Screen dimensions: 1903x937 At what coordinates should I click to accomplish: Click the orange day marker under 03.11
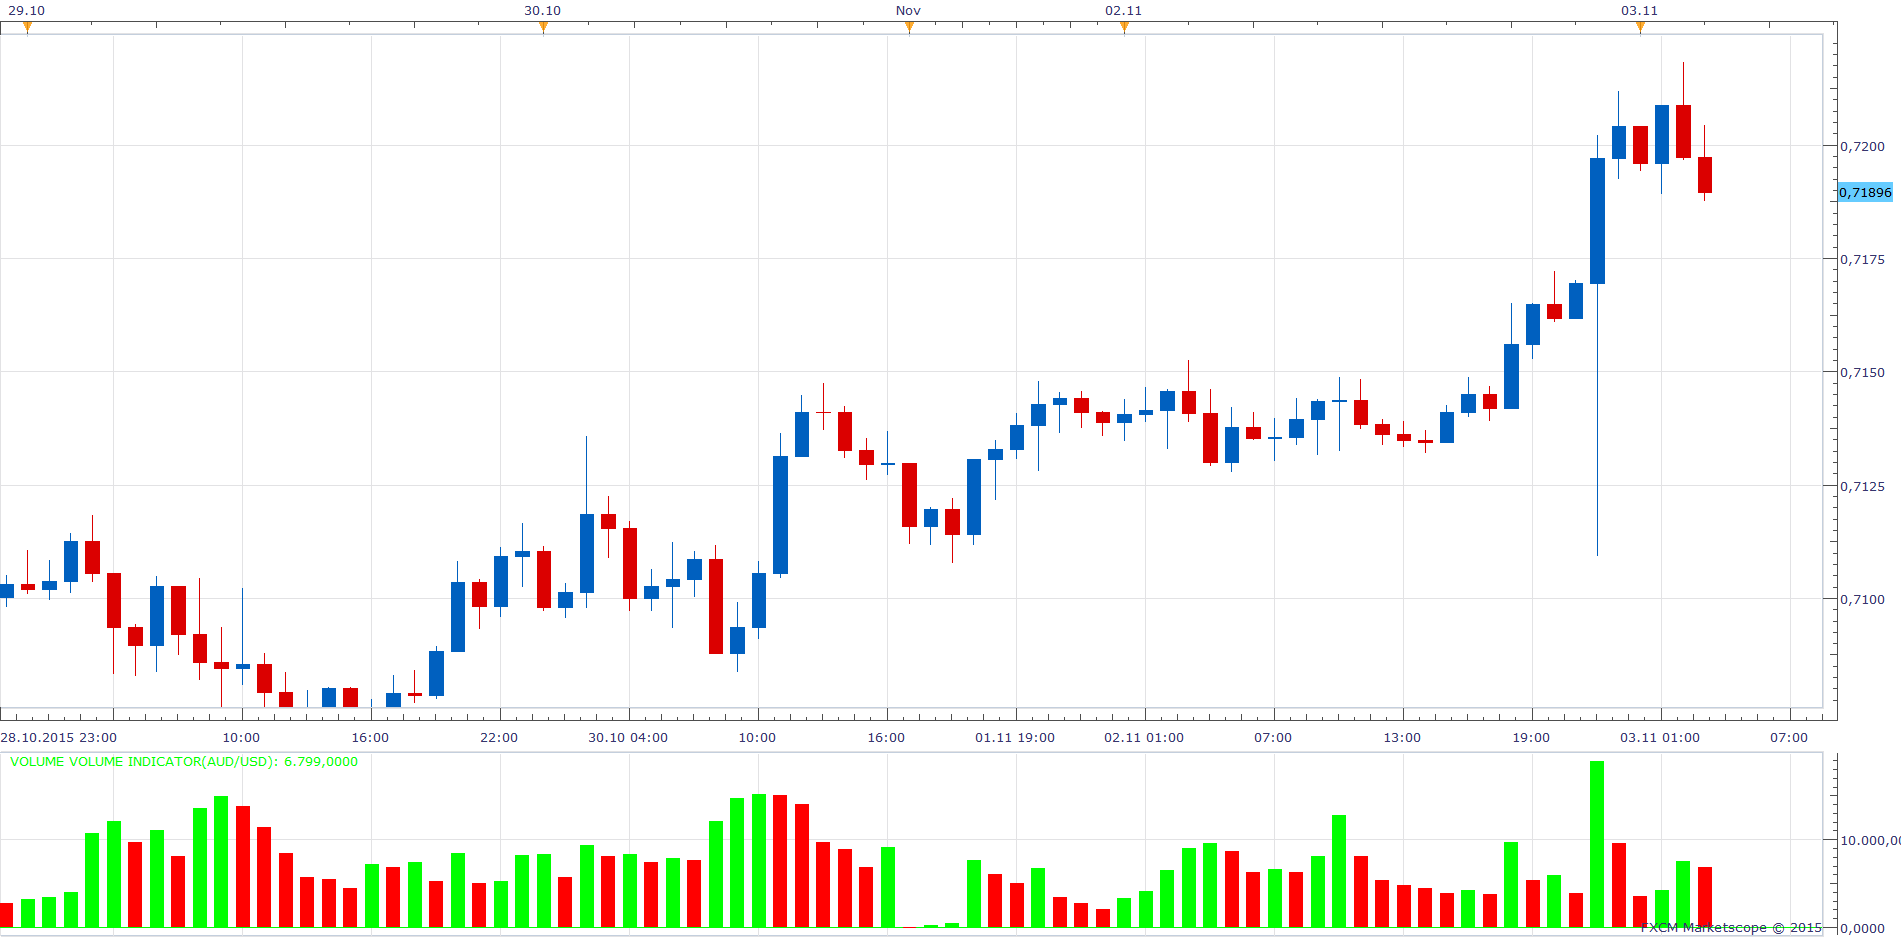1640,27
